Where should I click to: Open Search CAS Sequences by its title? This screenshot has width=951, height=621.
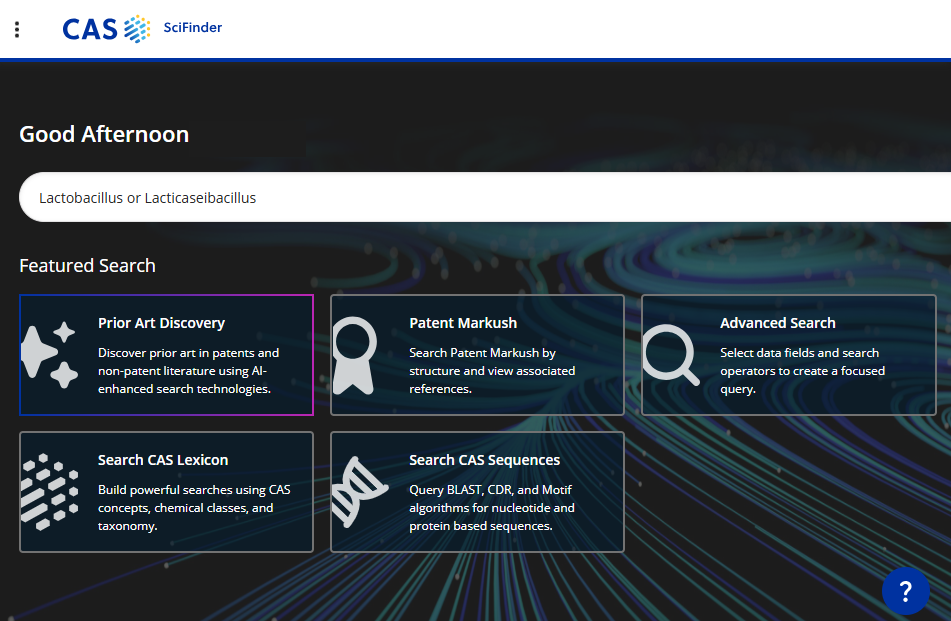pyautogui.click(x=484, y=460)
